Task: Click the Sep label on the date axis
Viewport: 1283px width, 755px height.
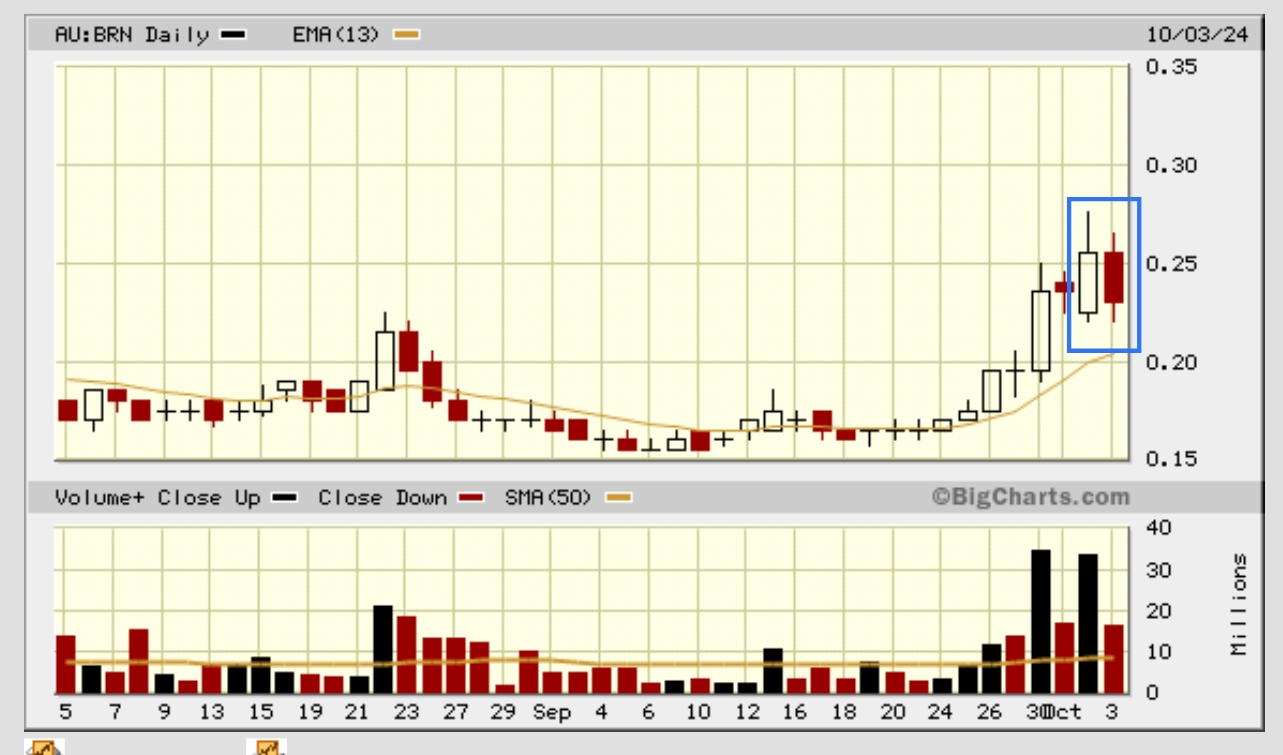Action: pos(551,712)
